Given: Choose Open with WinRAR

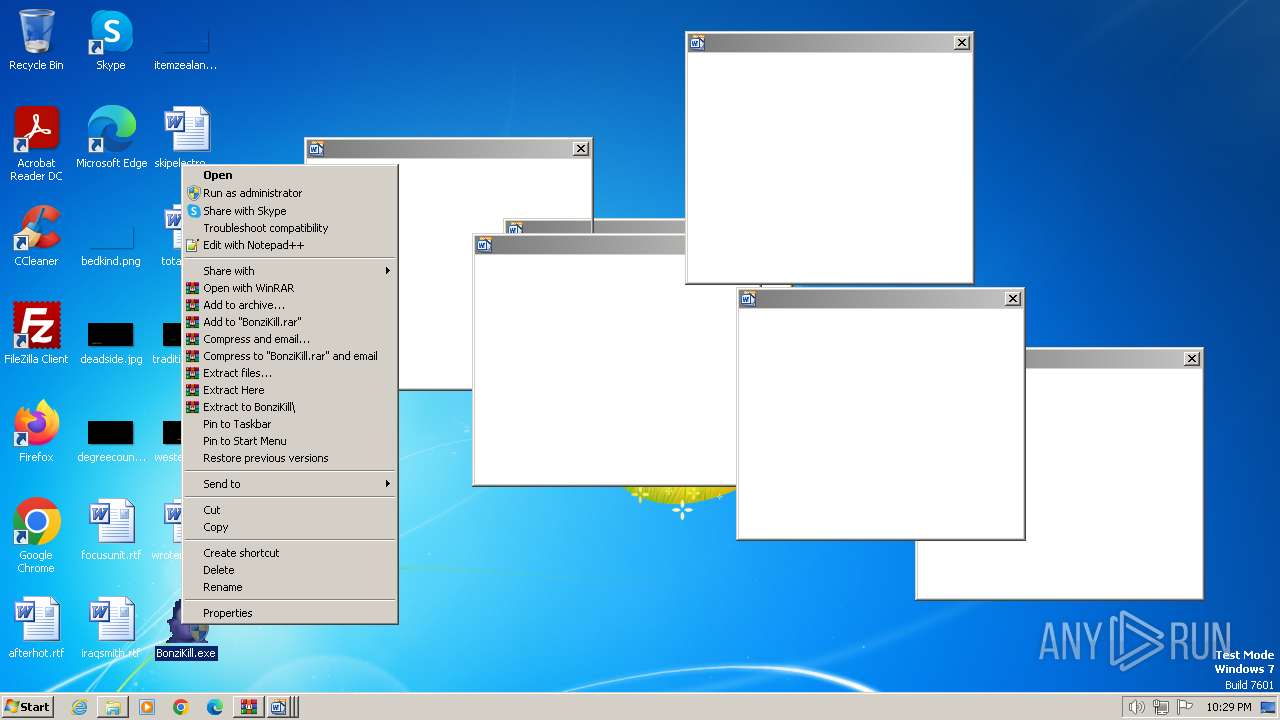Looking at the screenshot, I should coord(290,288).
